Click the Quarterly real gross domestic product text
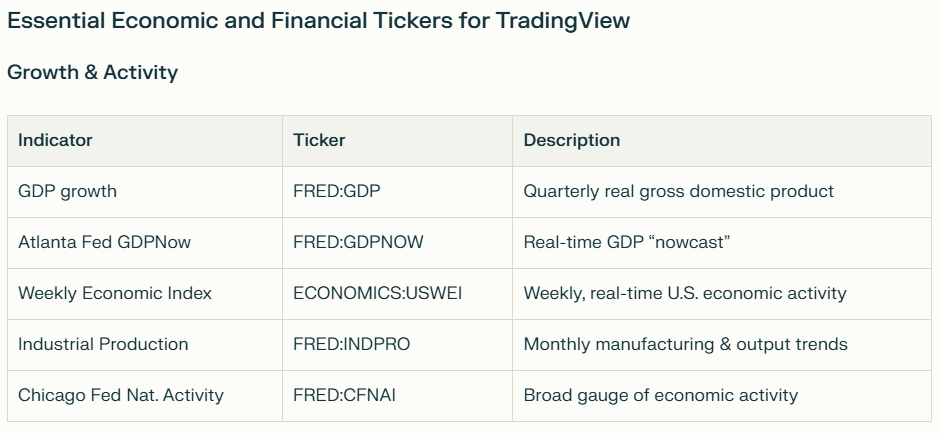941x433 pixels. click(679, 191)
